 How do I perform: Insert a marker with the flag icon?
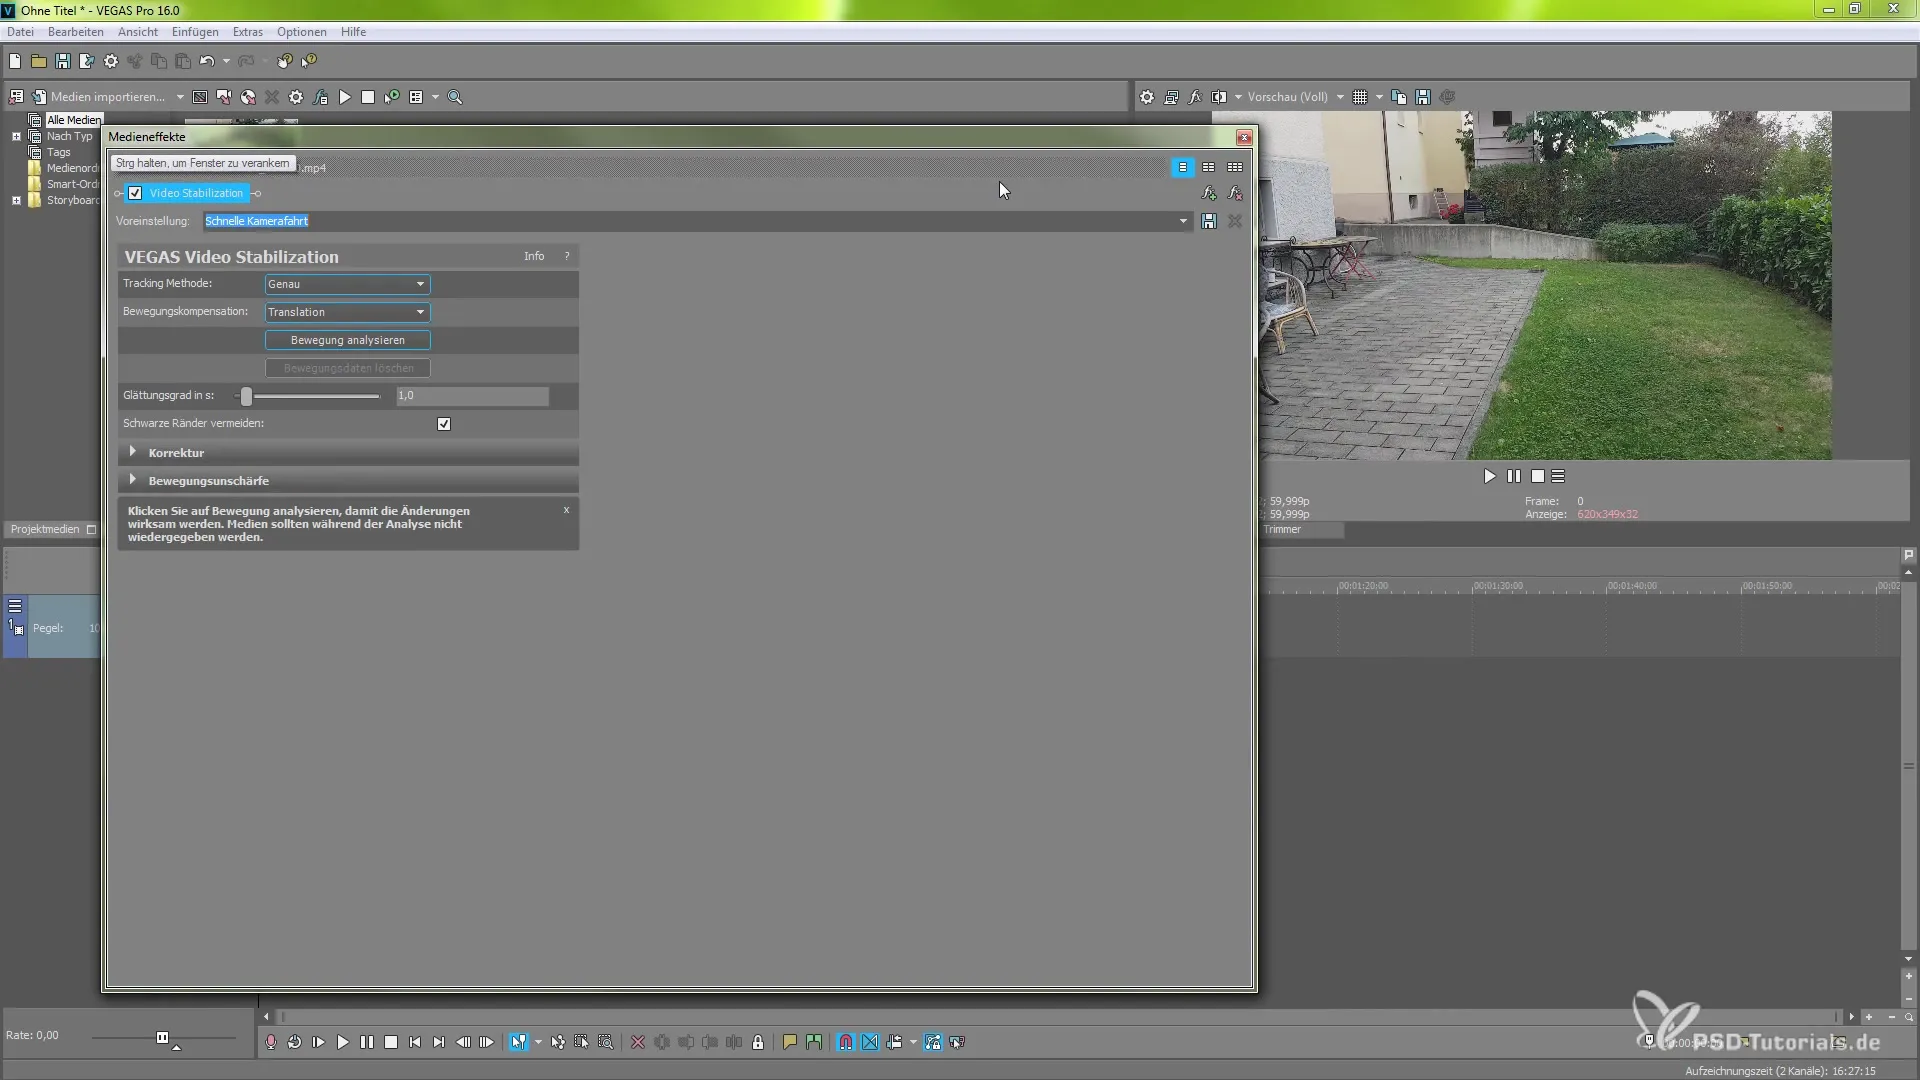coord(789,1042)
